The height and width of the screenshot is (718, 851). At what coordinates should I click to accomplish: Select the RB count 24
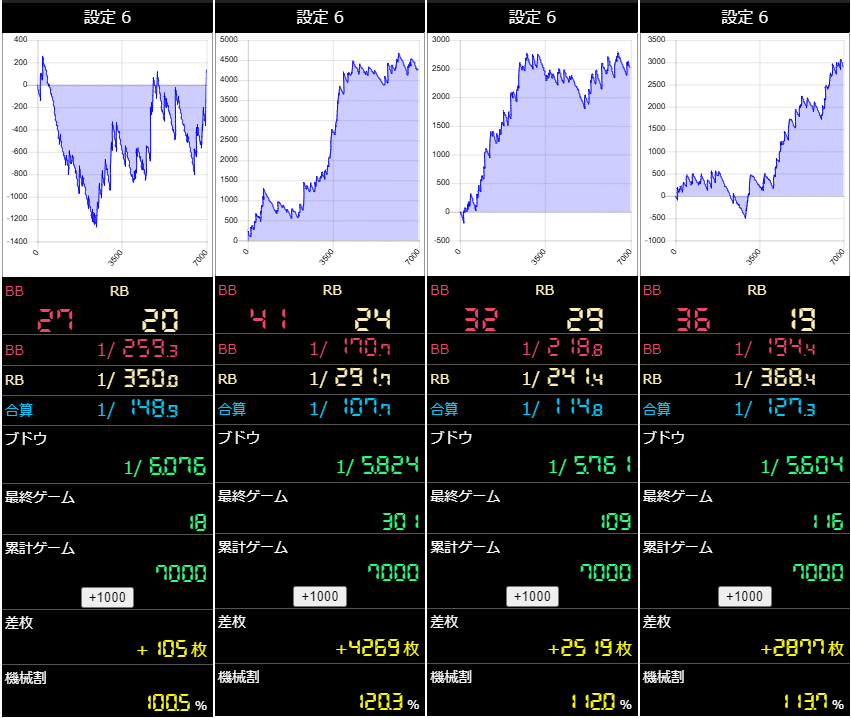point(373,319)
